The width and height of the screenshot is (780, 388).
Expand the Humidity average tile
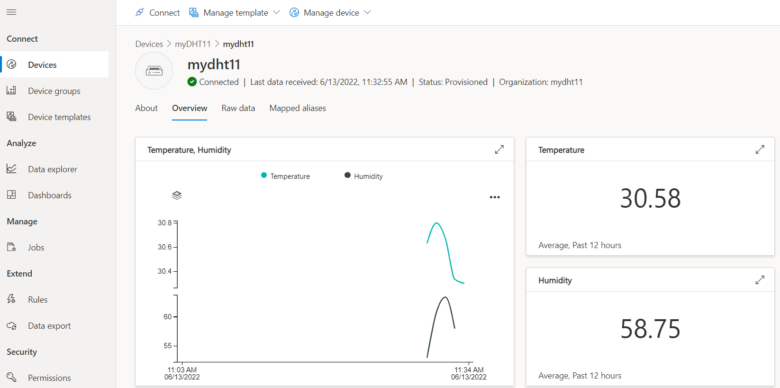(760, 280)
